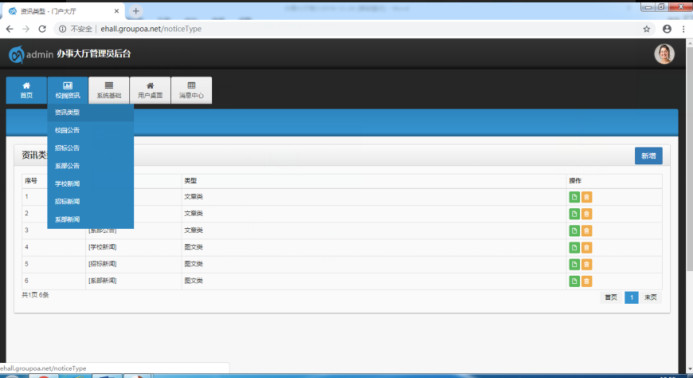Go to 末页 last page
This screenshot has width=693, height=378.
650,298
